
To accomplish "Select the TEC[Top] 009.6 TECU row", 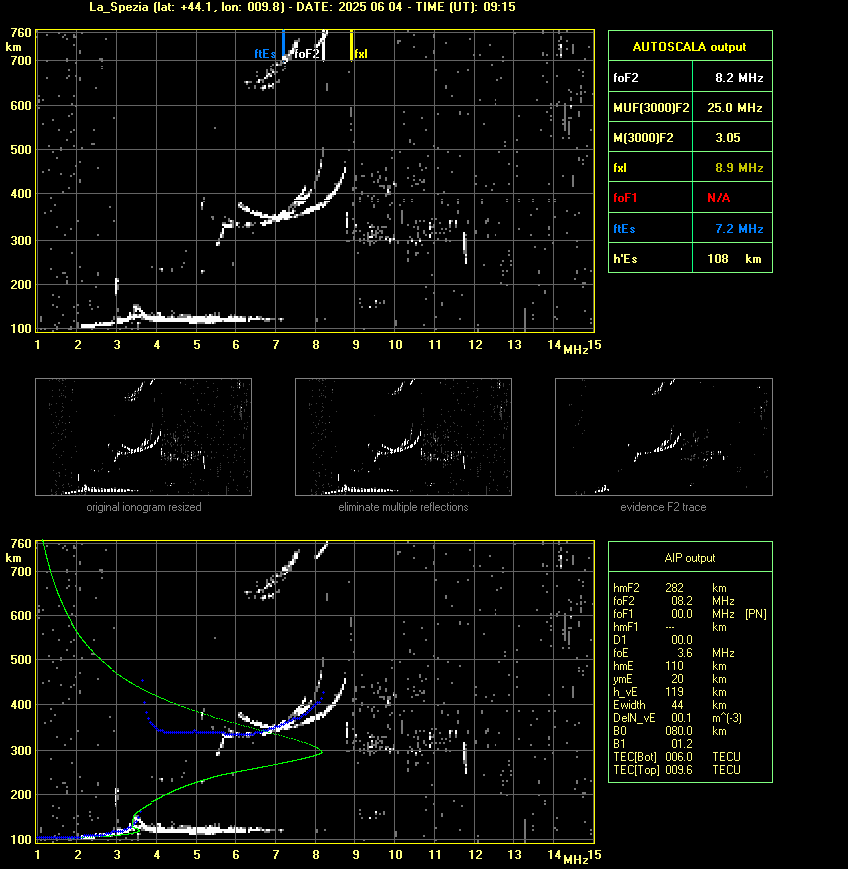I will tap(677, 770).
